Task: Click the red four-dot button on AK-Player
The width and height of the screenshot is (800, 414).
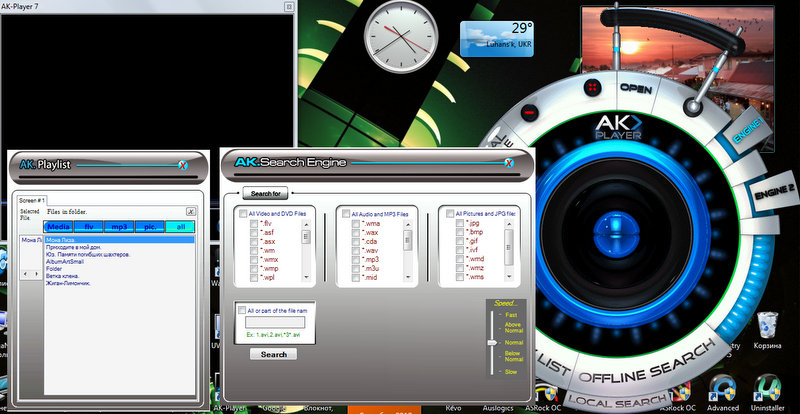Action: coord(592,88)
